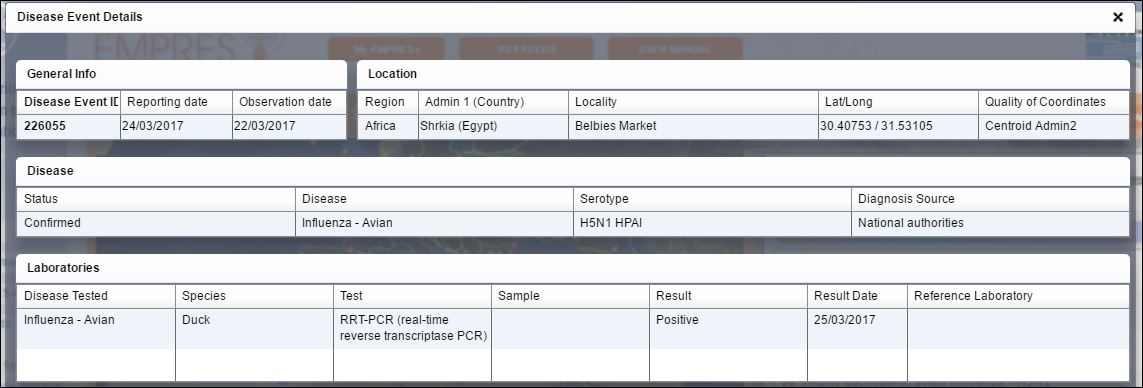Select the Centroid Admin2 cell
The height and width of the screenshot is (388, 1143).
pos(1054,126)
